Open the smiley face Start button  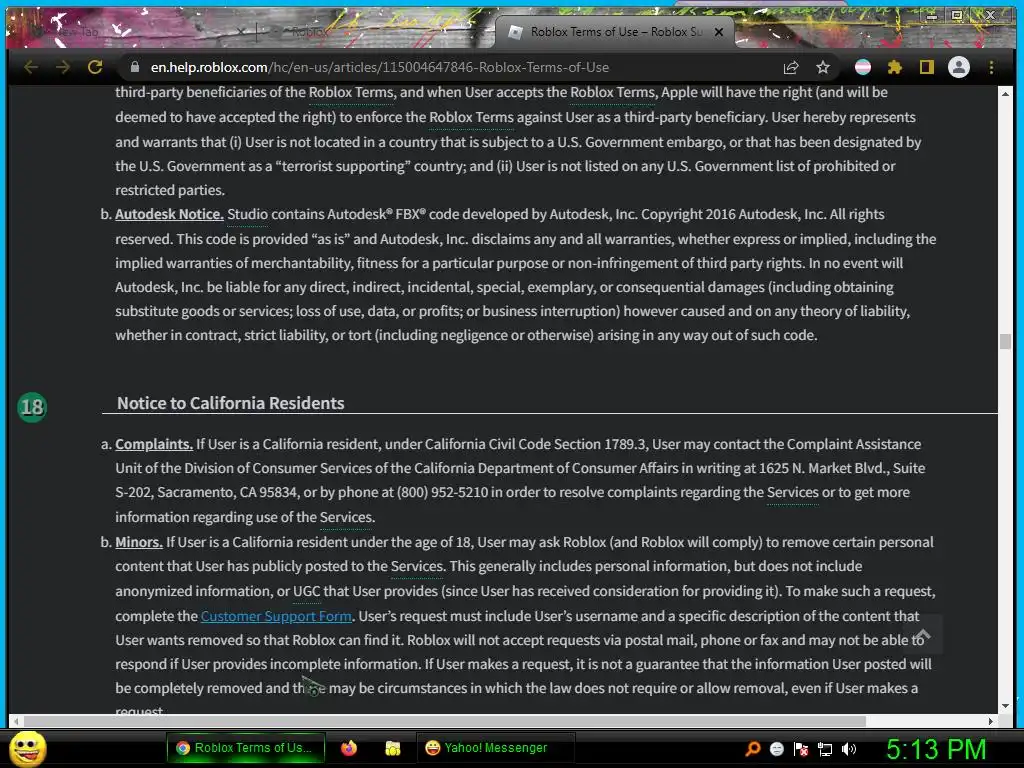pyautogui.click(x=28, y=748)
